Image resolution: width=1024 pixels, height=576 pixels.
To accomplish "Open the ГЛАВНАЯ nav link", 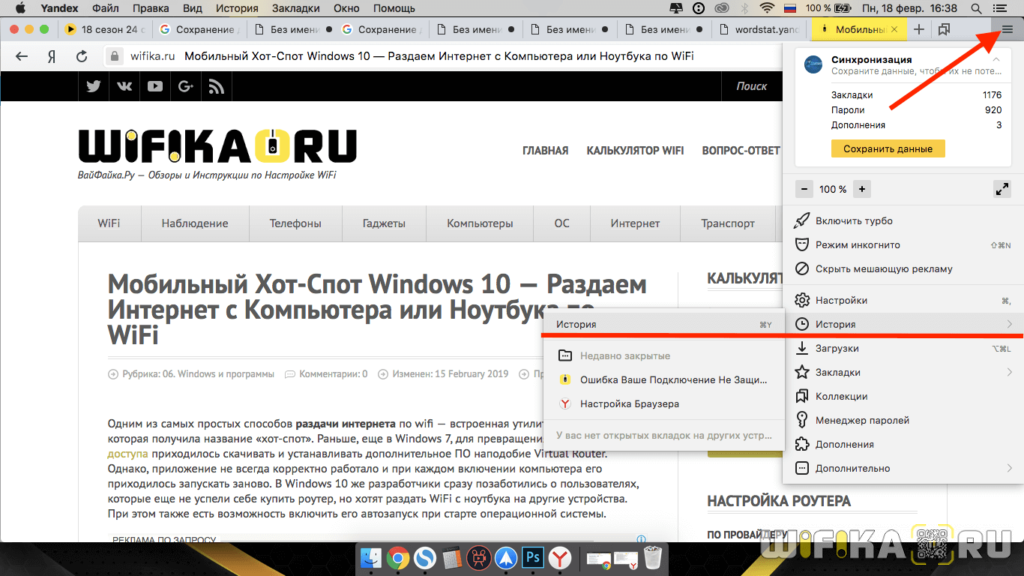I will point(545,151).
